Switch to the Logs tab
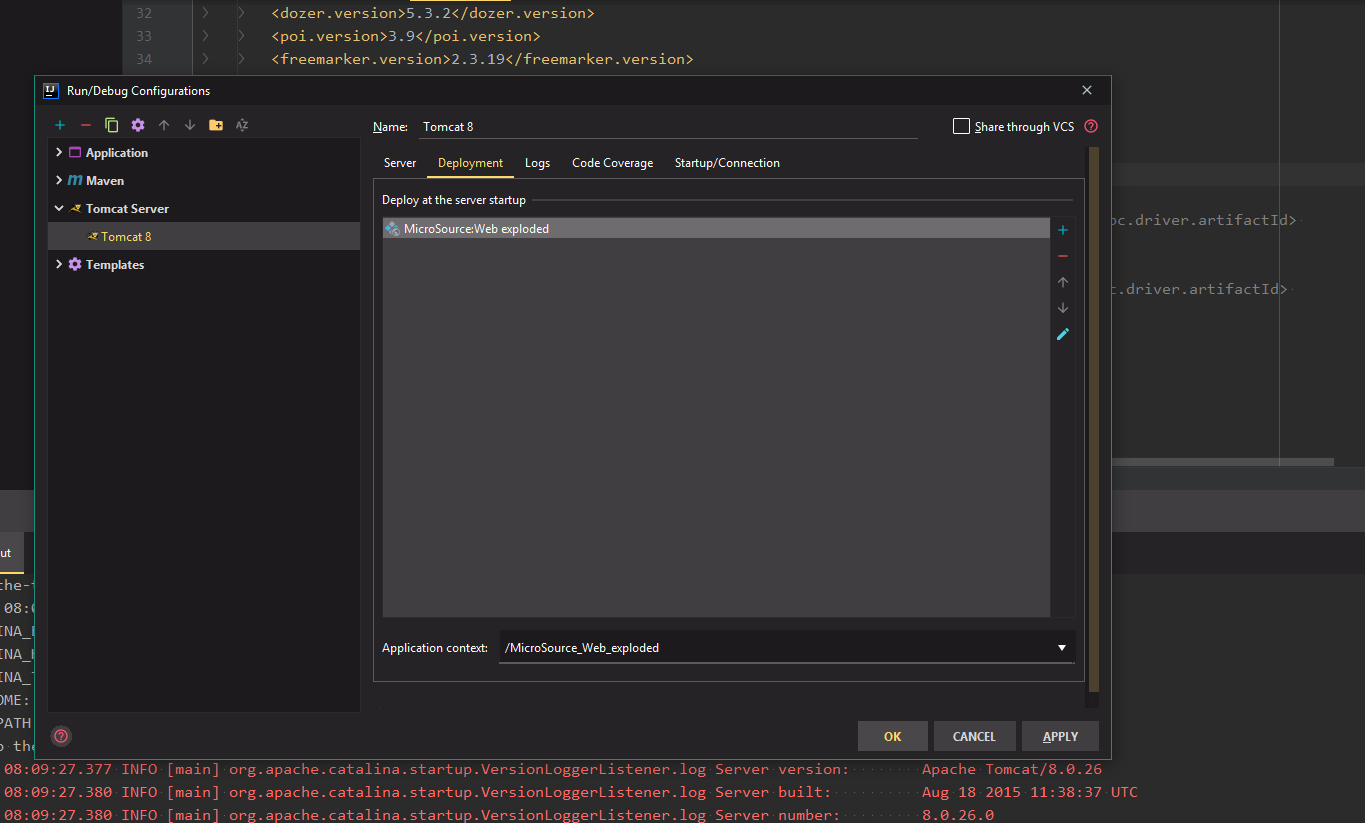 click(537, 162)
